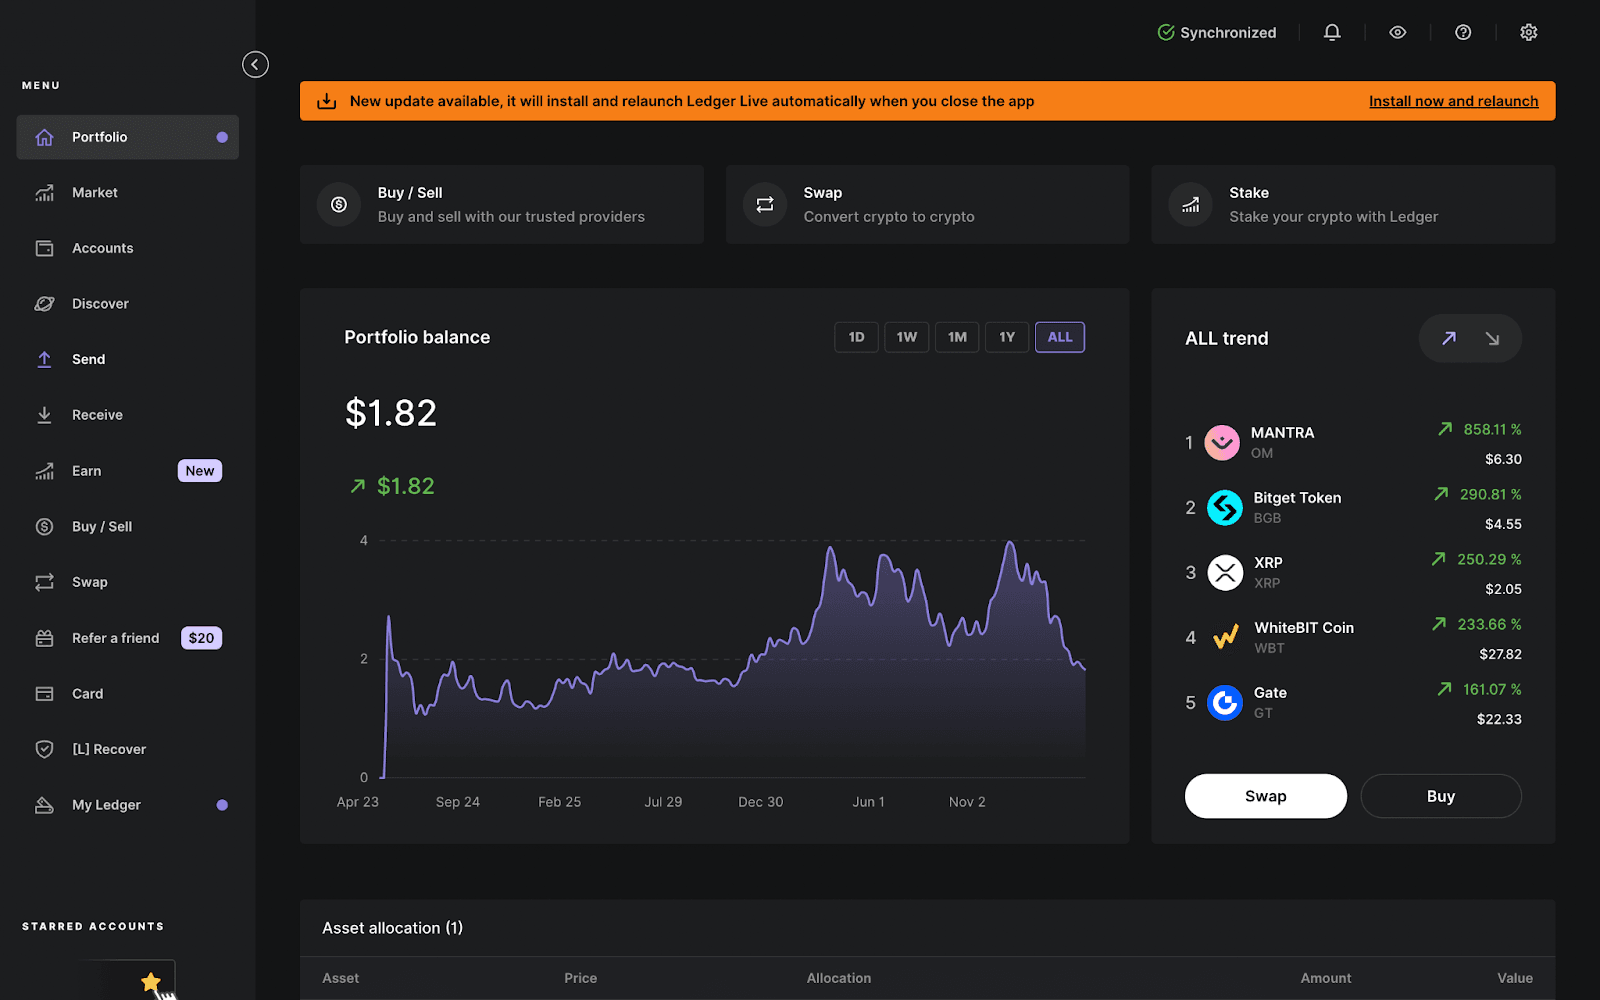Open the settings gear icon
Image resolution: width=1600 pixels, height=1000 pixels.
pyautogui.click(x=1528, y=32)
